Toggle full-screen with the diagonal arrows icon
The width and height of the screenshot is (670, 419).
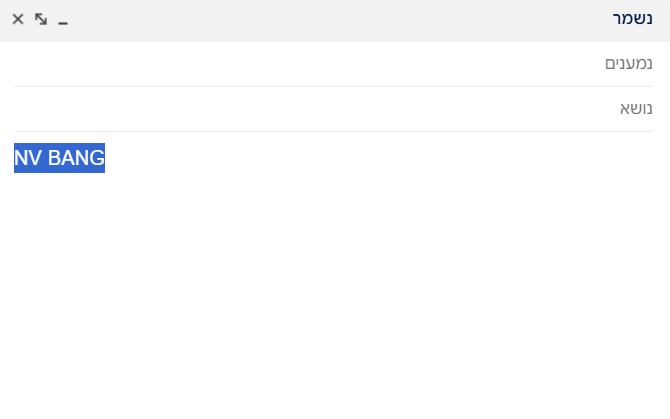coord(41,19)
